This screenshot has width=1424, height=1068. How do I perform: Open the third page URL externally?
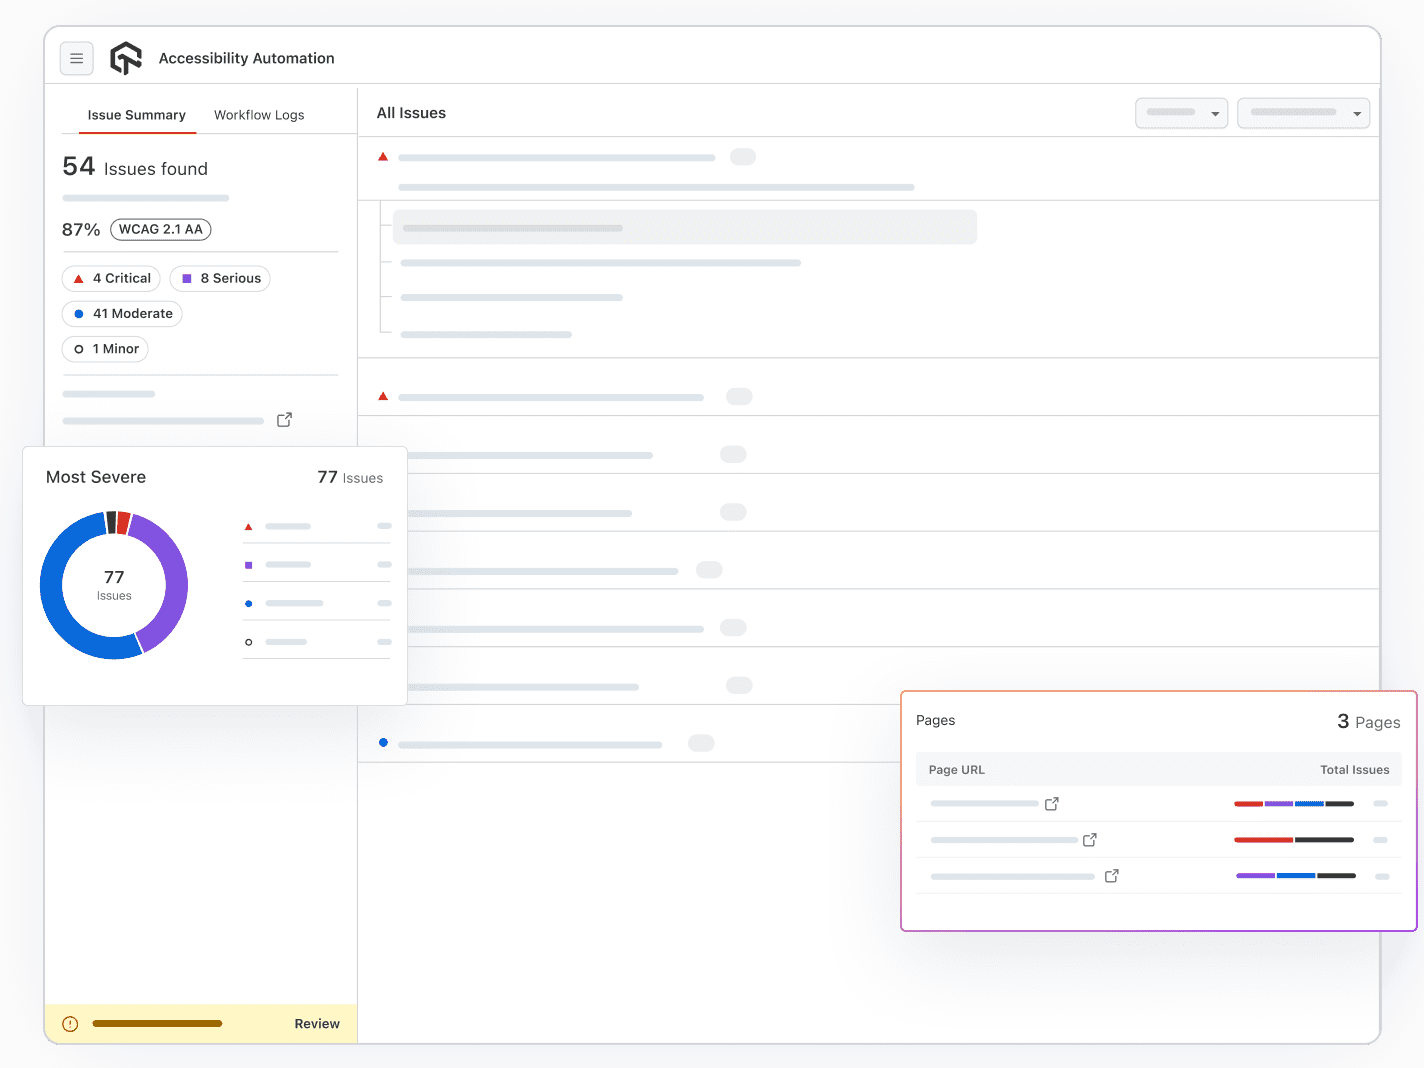[x=1111, y=875]
